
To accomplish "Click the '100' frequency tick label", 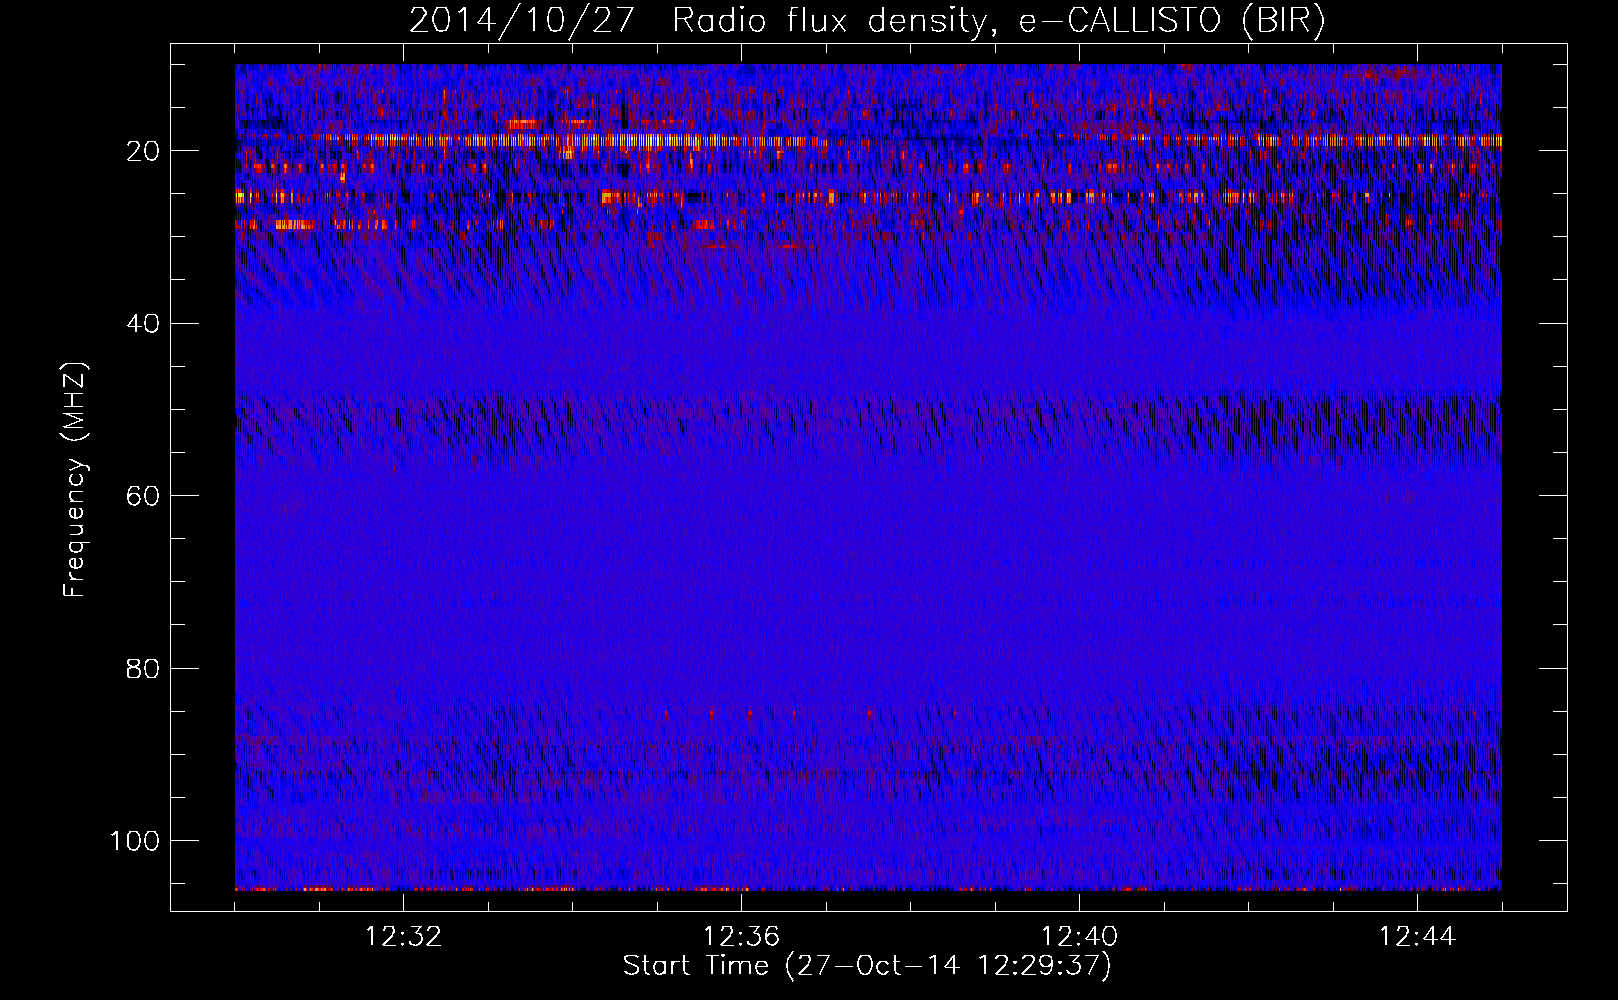I will tap(136, 841).
